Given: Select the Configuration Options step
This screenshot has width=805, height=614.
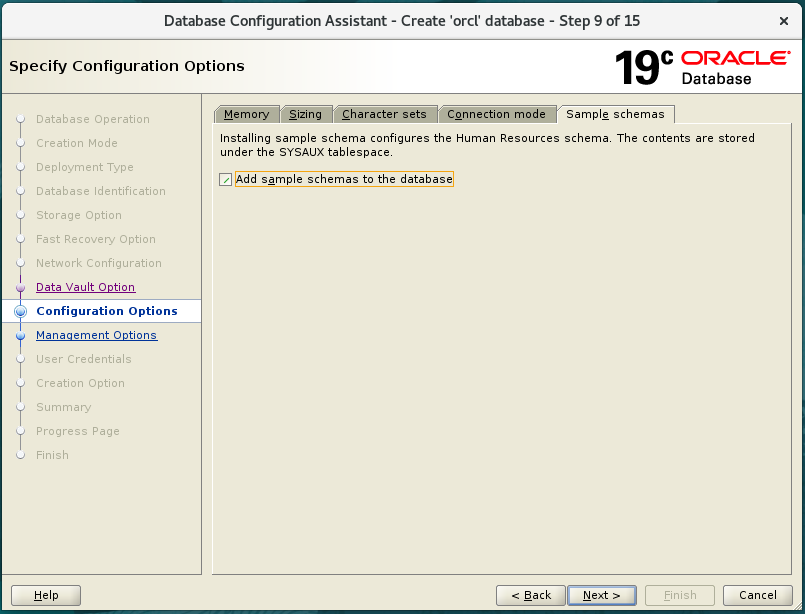Looking at the screenshot, I should (x=107, y=311).
